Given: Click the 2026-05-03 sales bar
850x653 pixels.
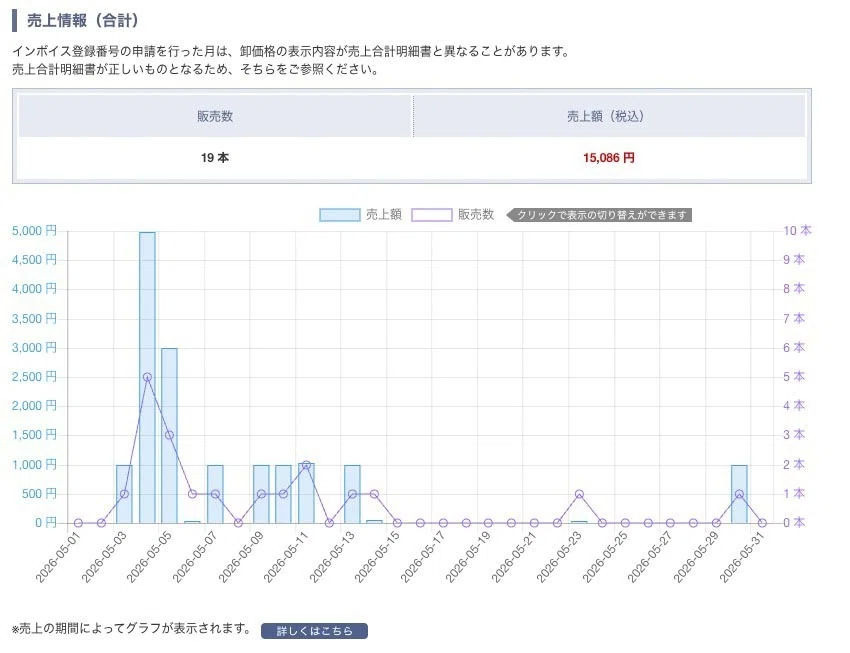Looking at the screenshot, I should [x=124, y=494].
